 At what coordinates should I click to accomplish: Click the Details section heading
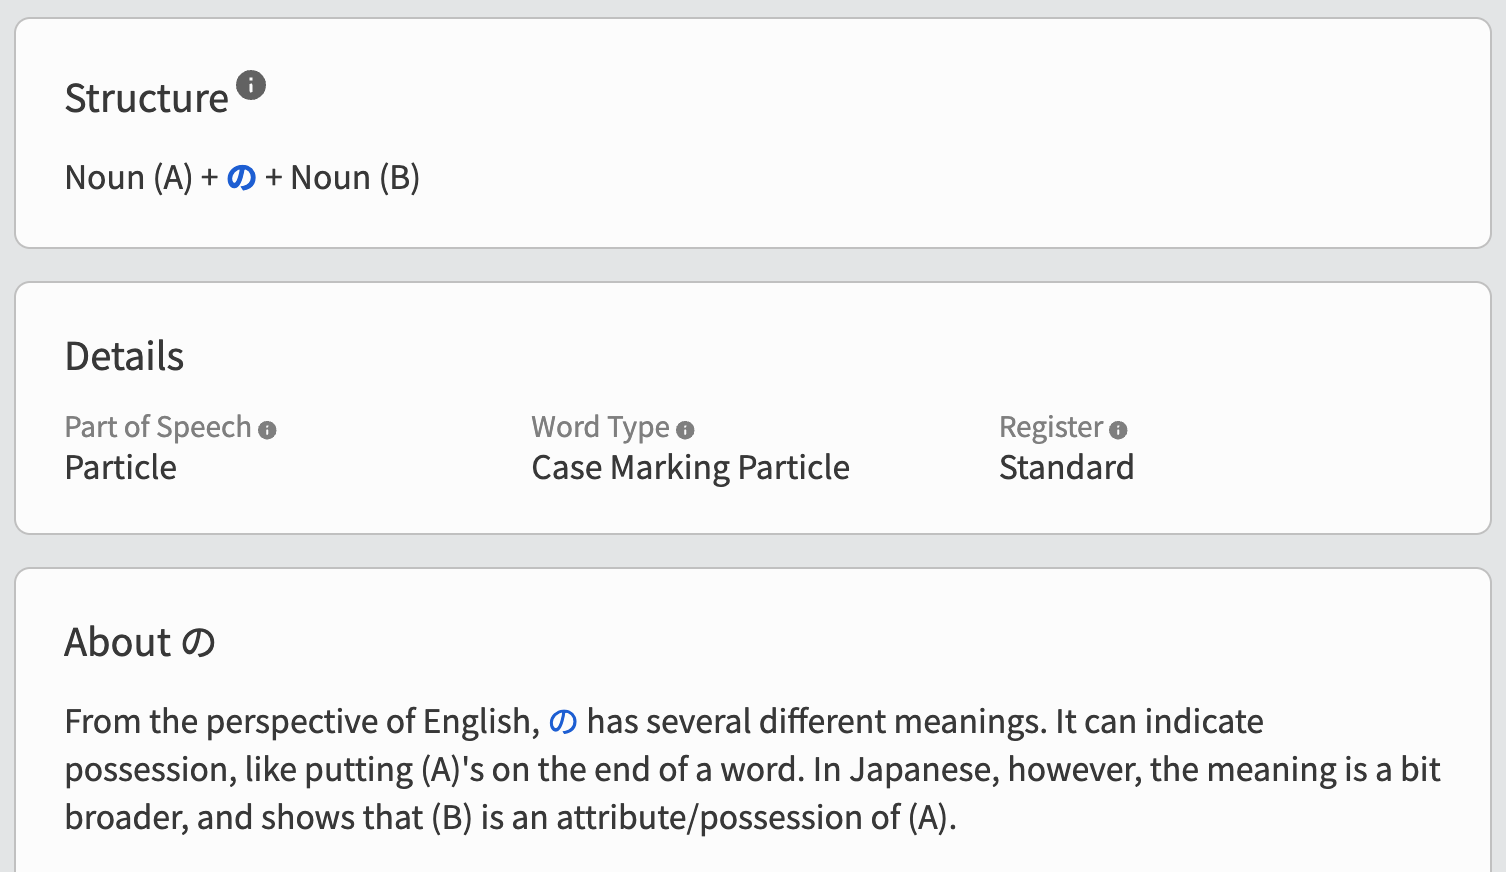coord(125,357)
